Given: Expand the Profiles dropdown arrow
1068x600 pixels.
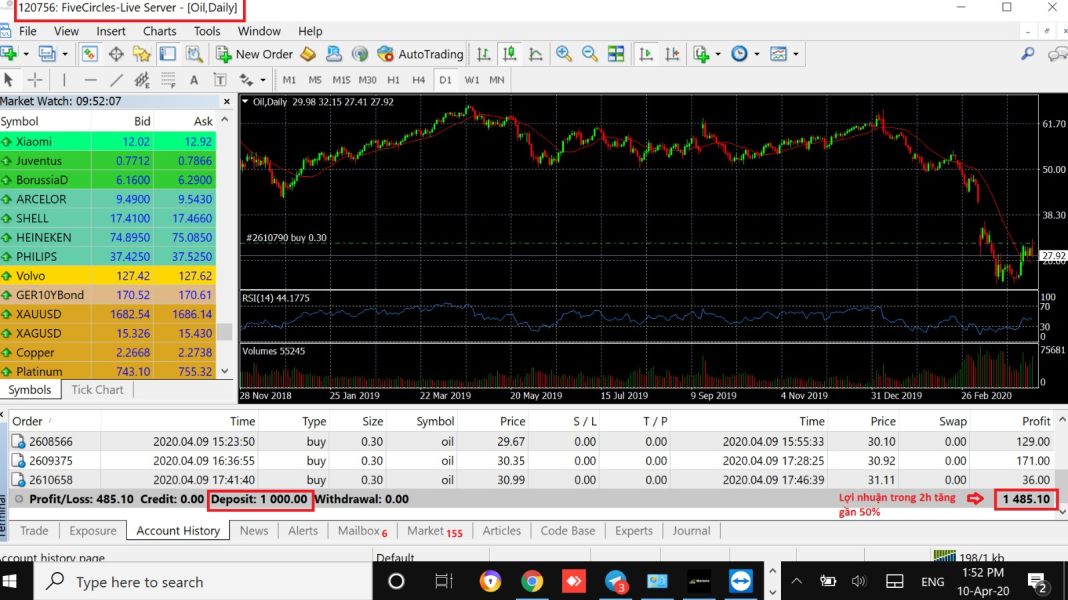Looking at the screenshot, I should [65, 54].
